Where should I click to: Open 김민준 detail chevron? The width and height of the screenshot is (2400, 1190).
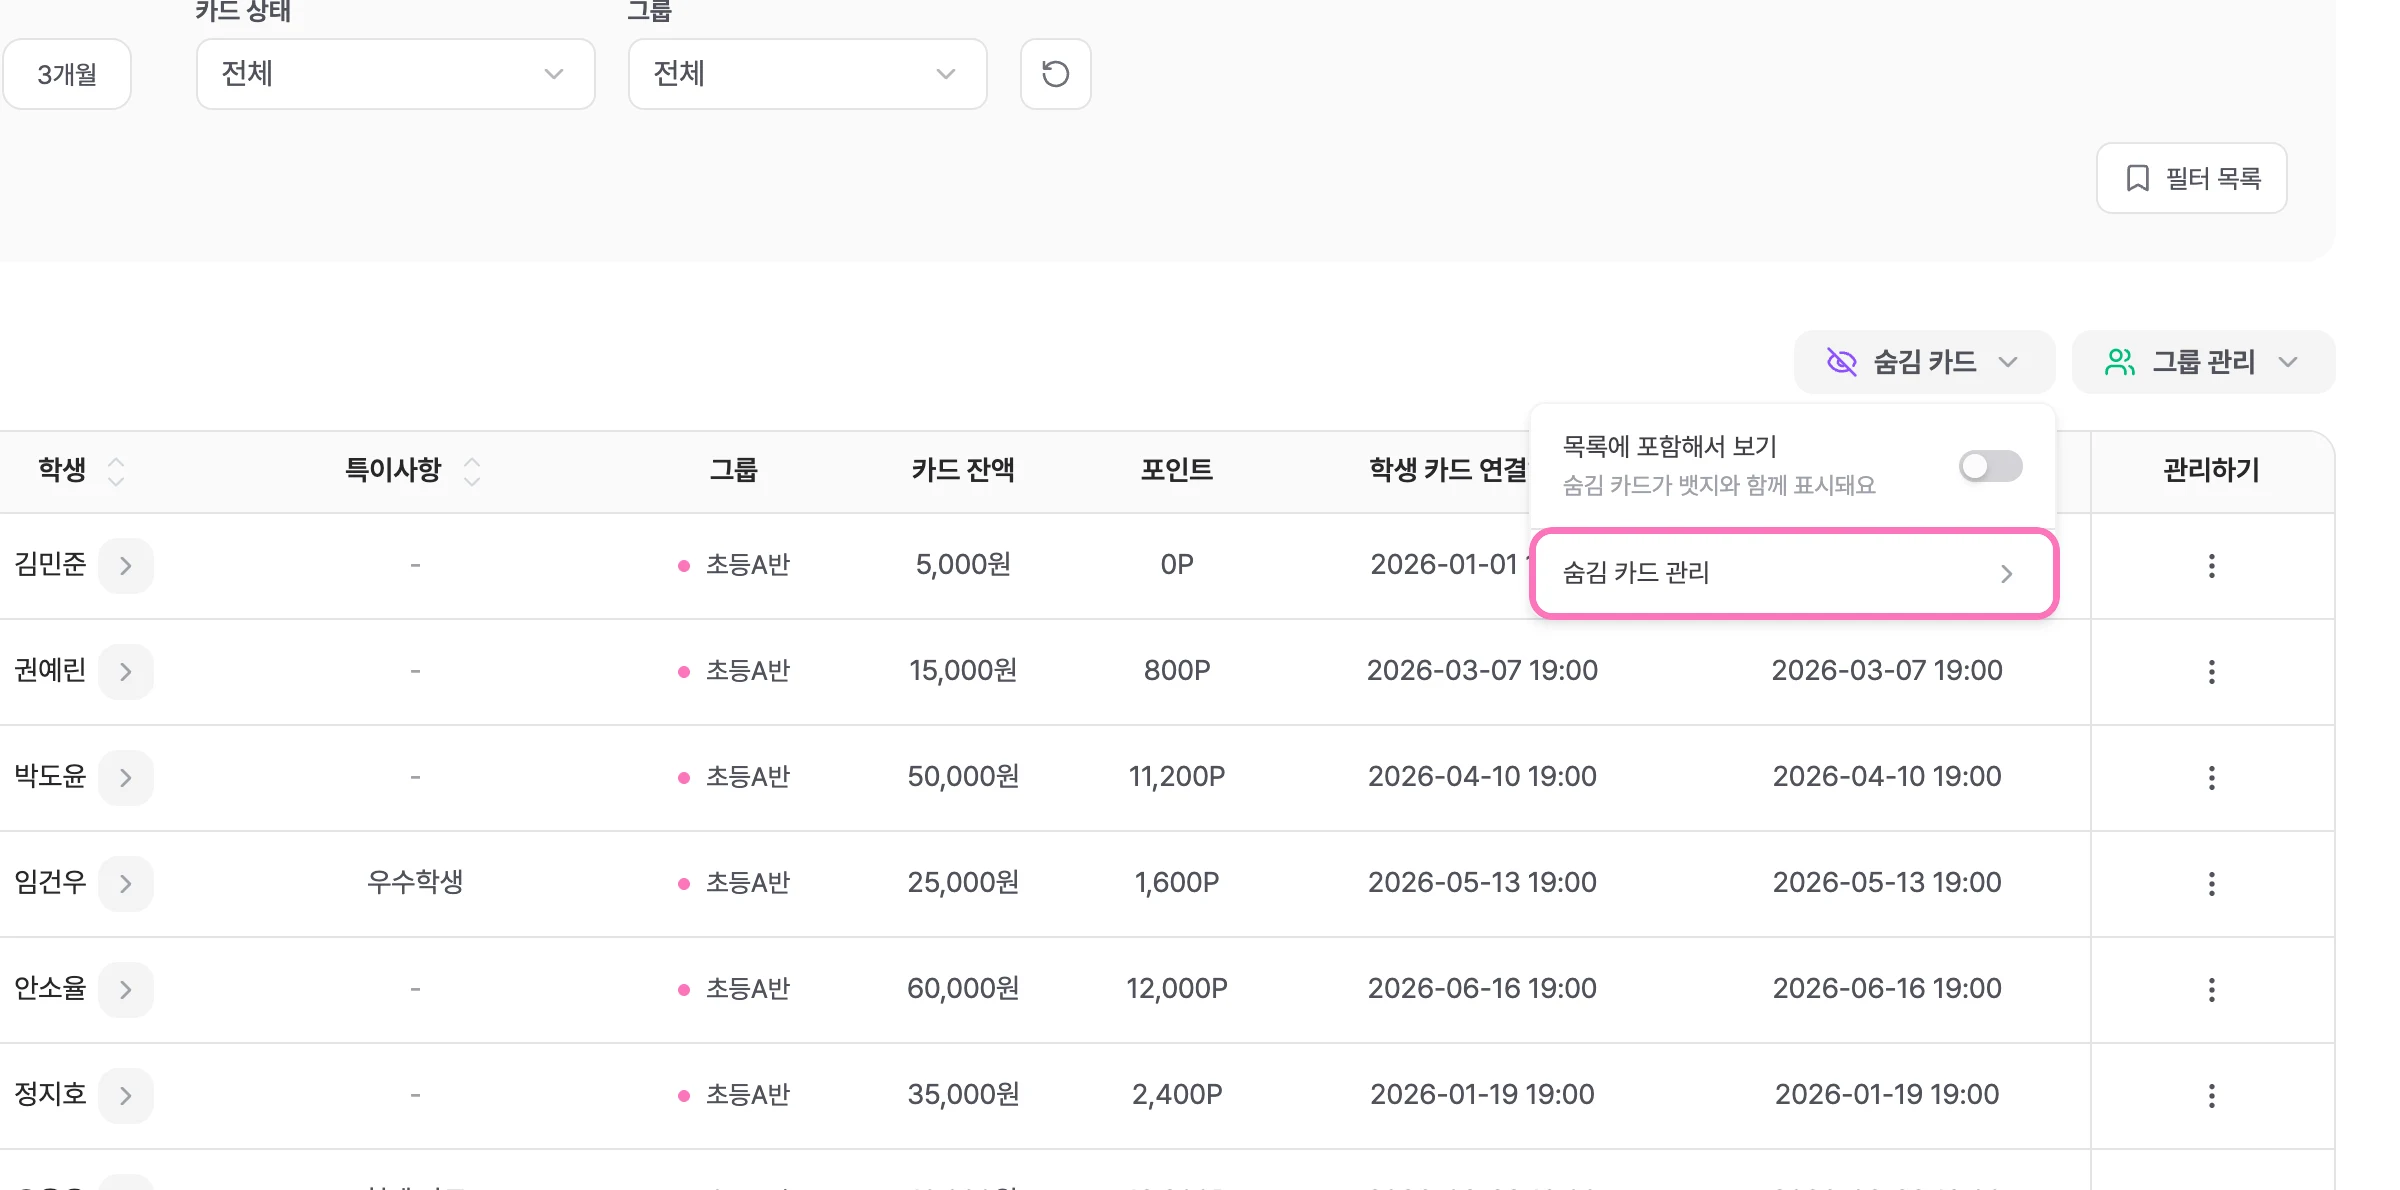pyautogui.click(x=126, y=566)
